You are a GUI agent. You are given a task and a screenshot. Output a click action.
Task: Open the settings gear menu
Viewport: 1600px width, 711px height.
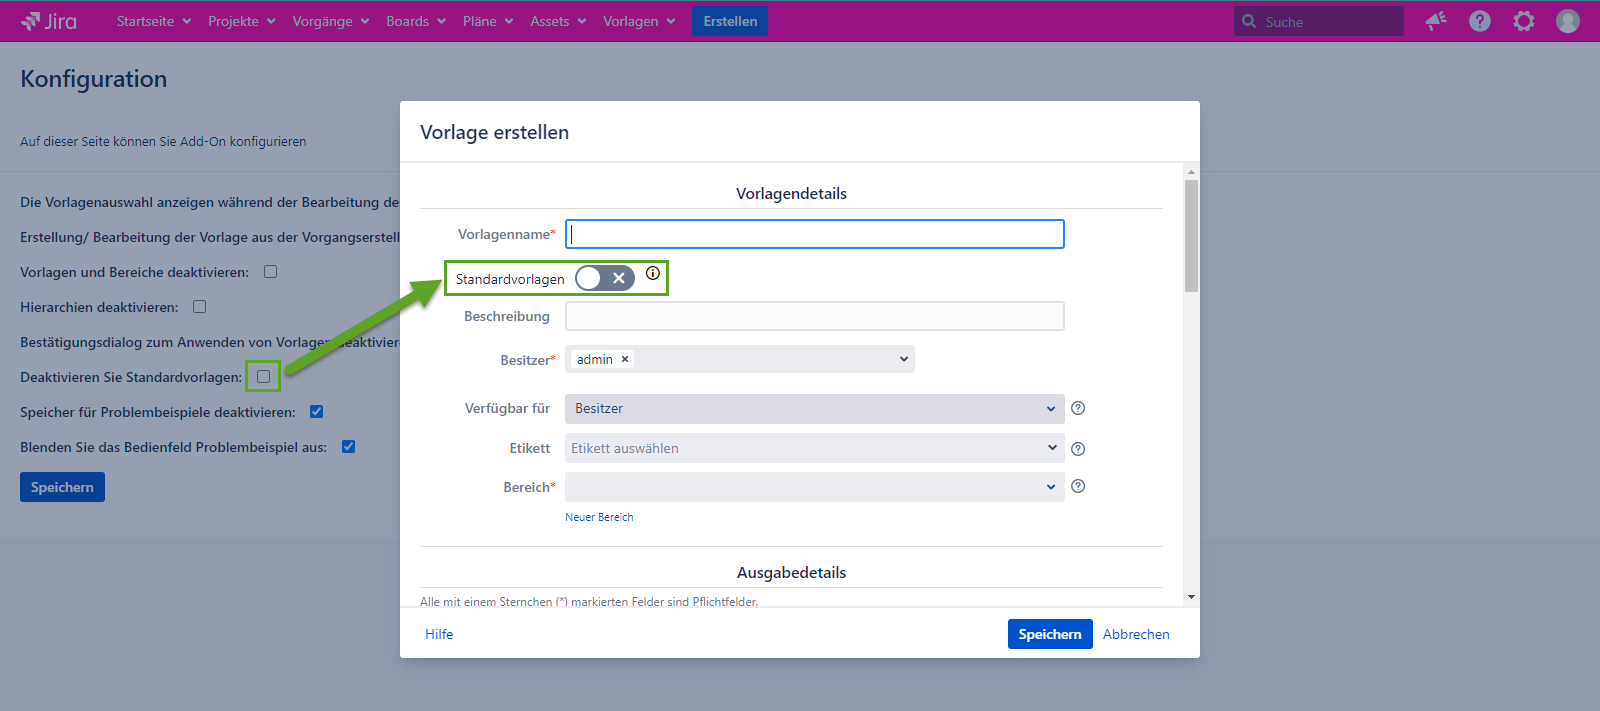1524,21
